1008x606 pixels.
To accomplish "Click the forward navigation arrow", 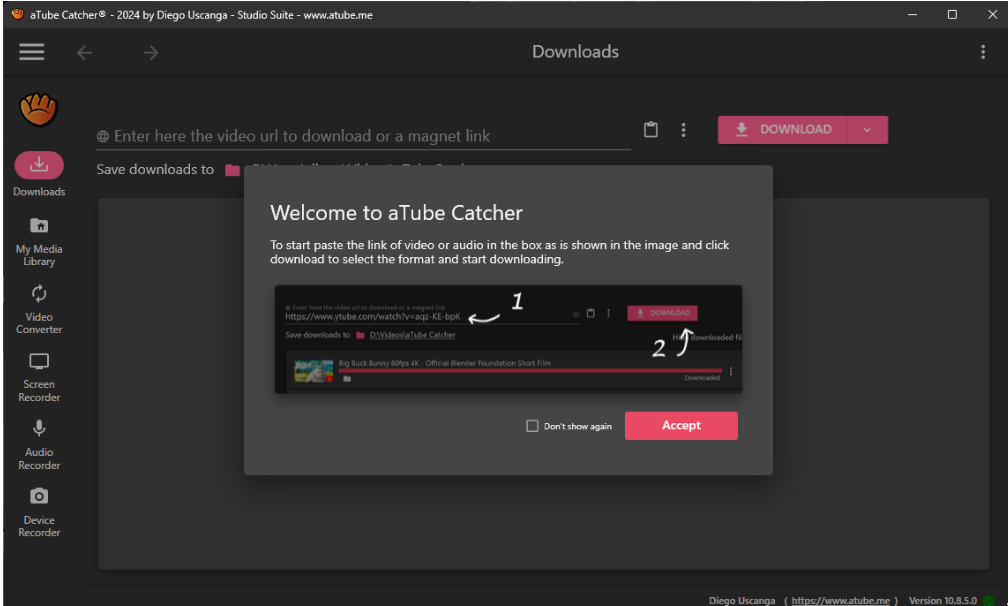I will tap(149, 51).
